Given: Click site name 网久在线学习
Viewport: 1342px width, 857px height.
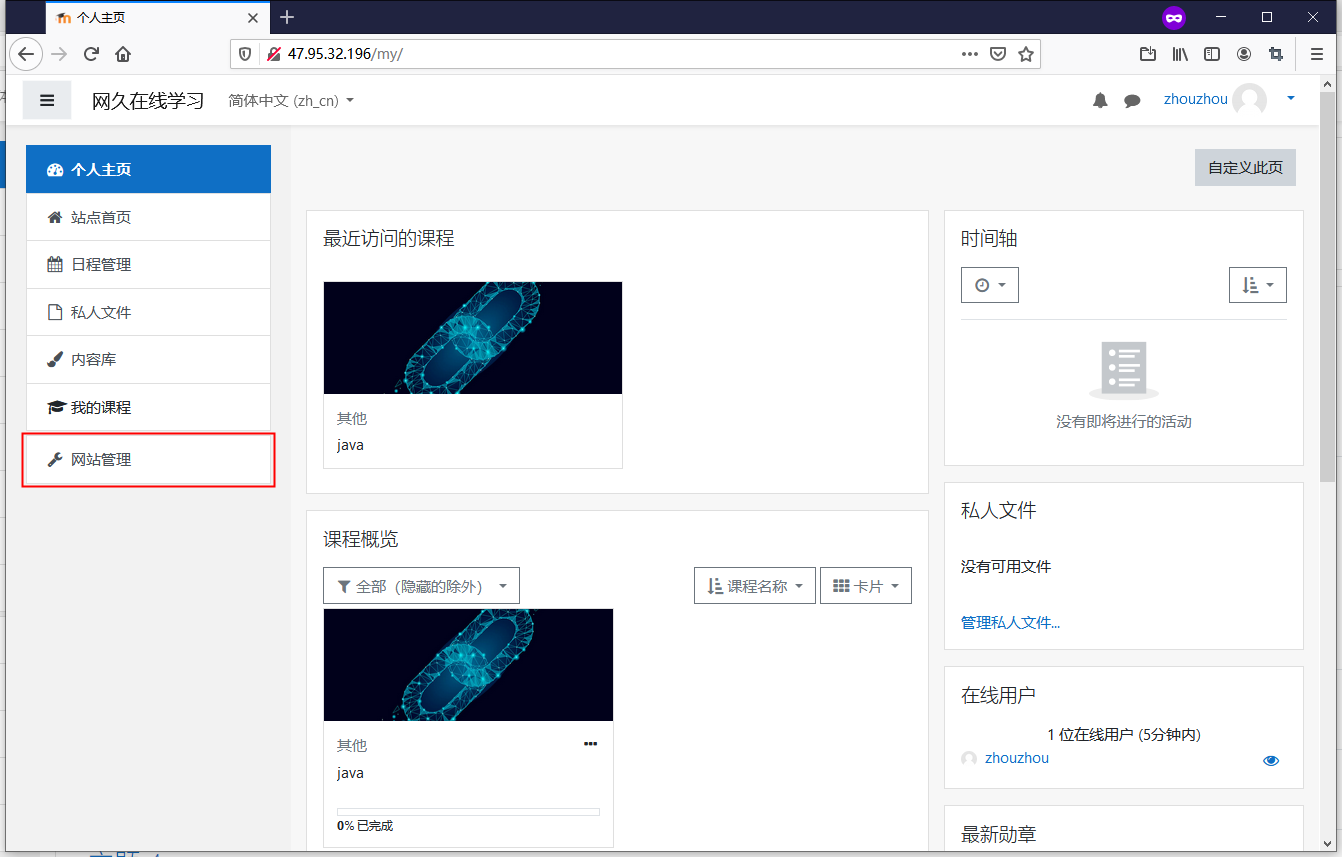Looking at the screenshot, I should [x=148, y=100].
